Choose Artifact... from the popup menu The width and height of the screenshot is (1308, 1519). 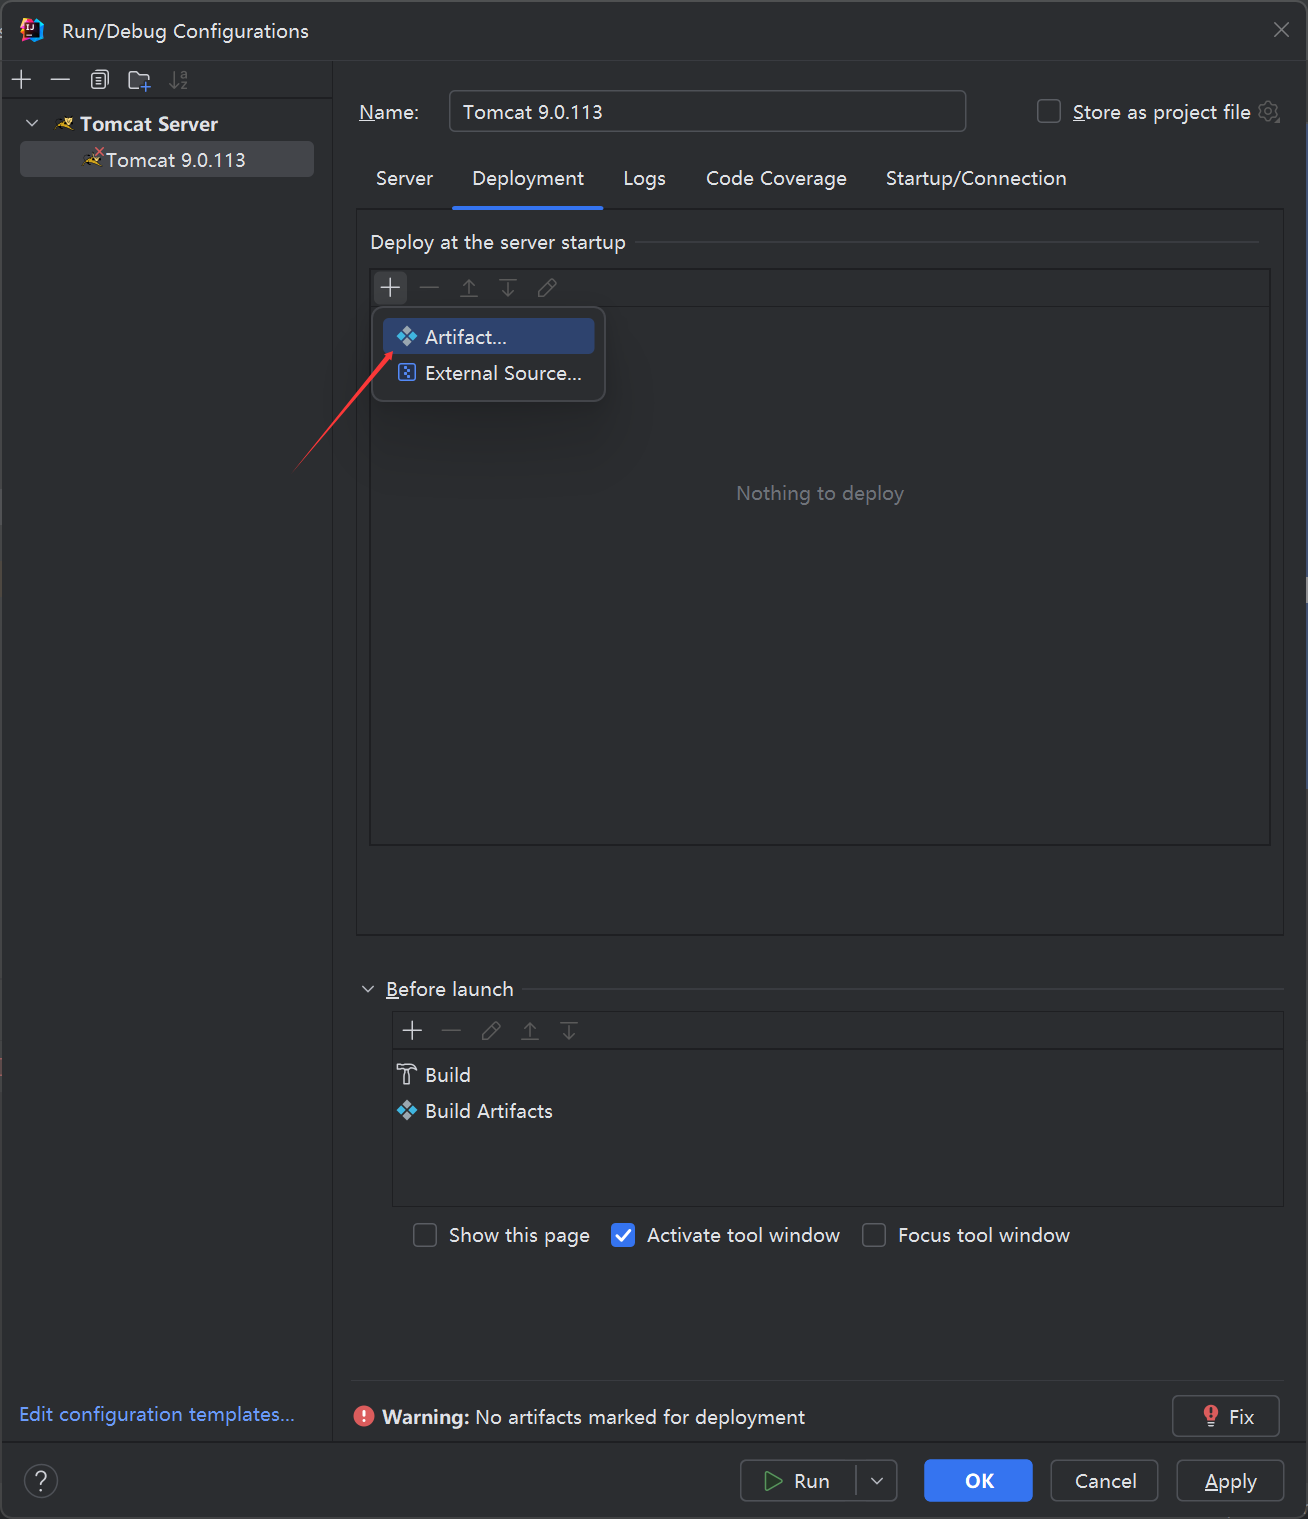pos(489,337)
